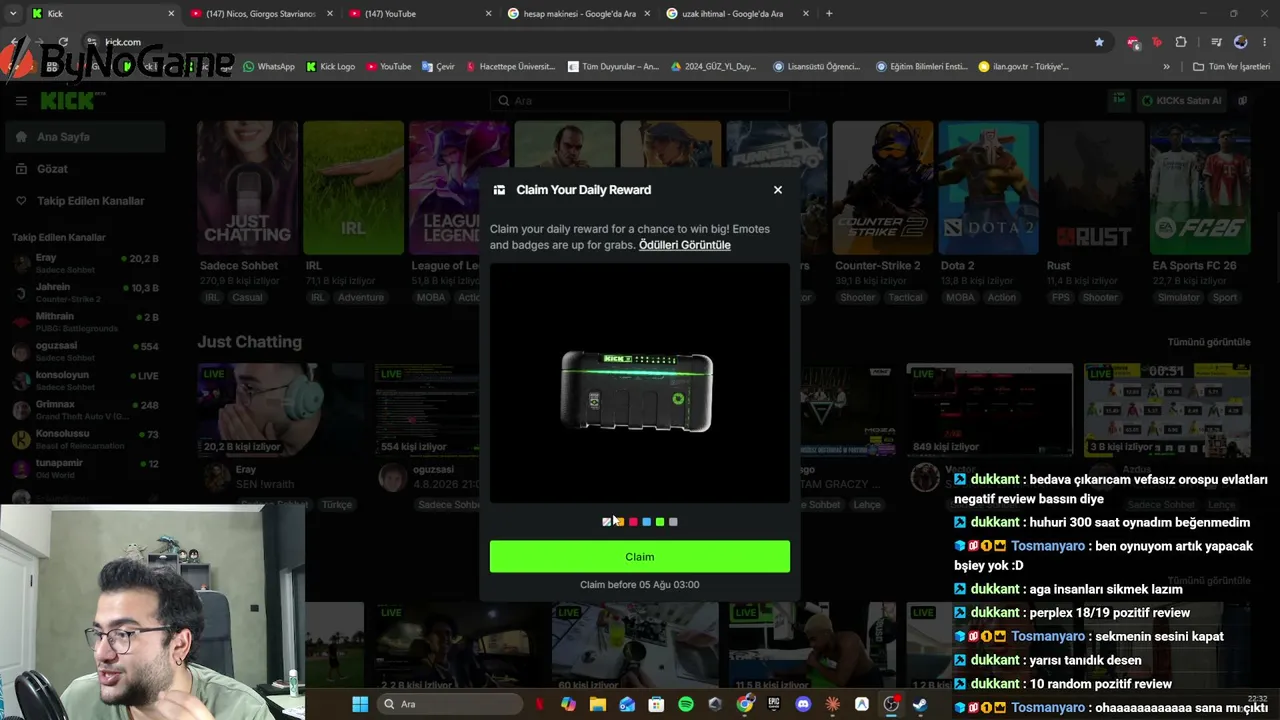Click the Kick reward box image

[637, 391]
